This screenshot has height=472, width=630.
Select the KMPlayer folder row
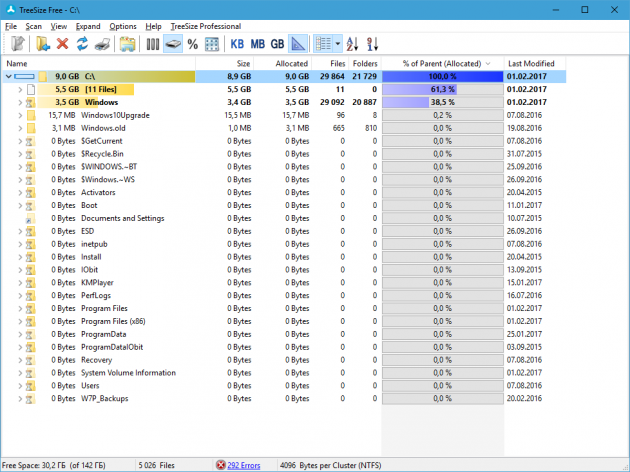[x=284, y=283]
